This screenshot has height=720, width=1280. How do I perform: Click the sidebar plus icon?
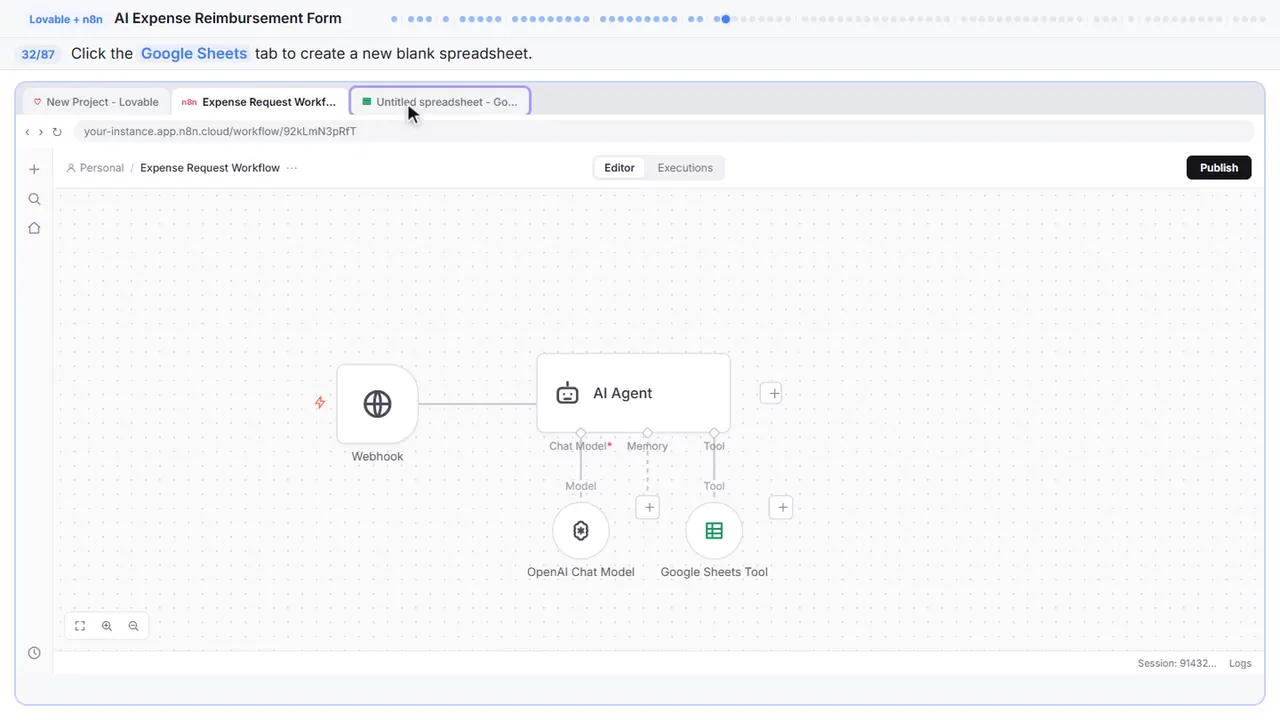[x=34, y=169]
